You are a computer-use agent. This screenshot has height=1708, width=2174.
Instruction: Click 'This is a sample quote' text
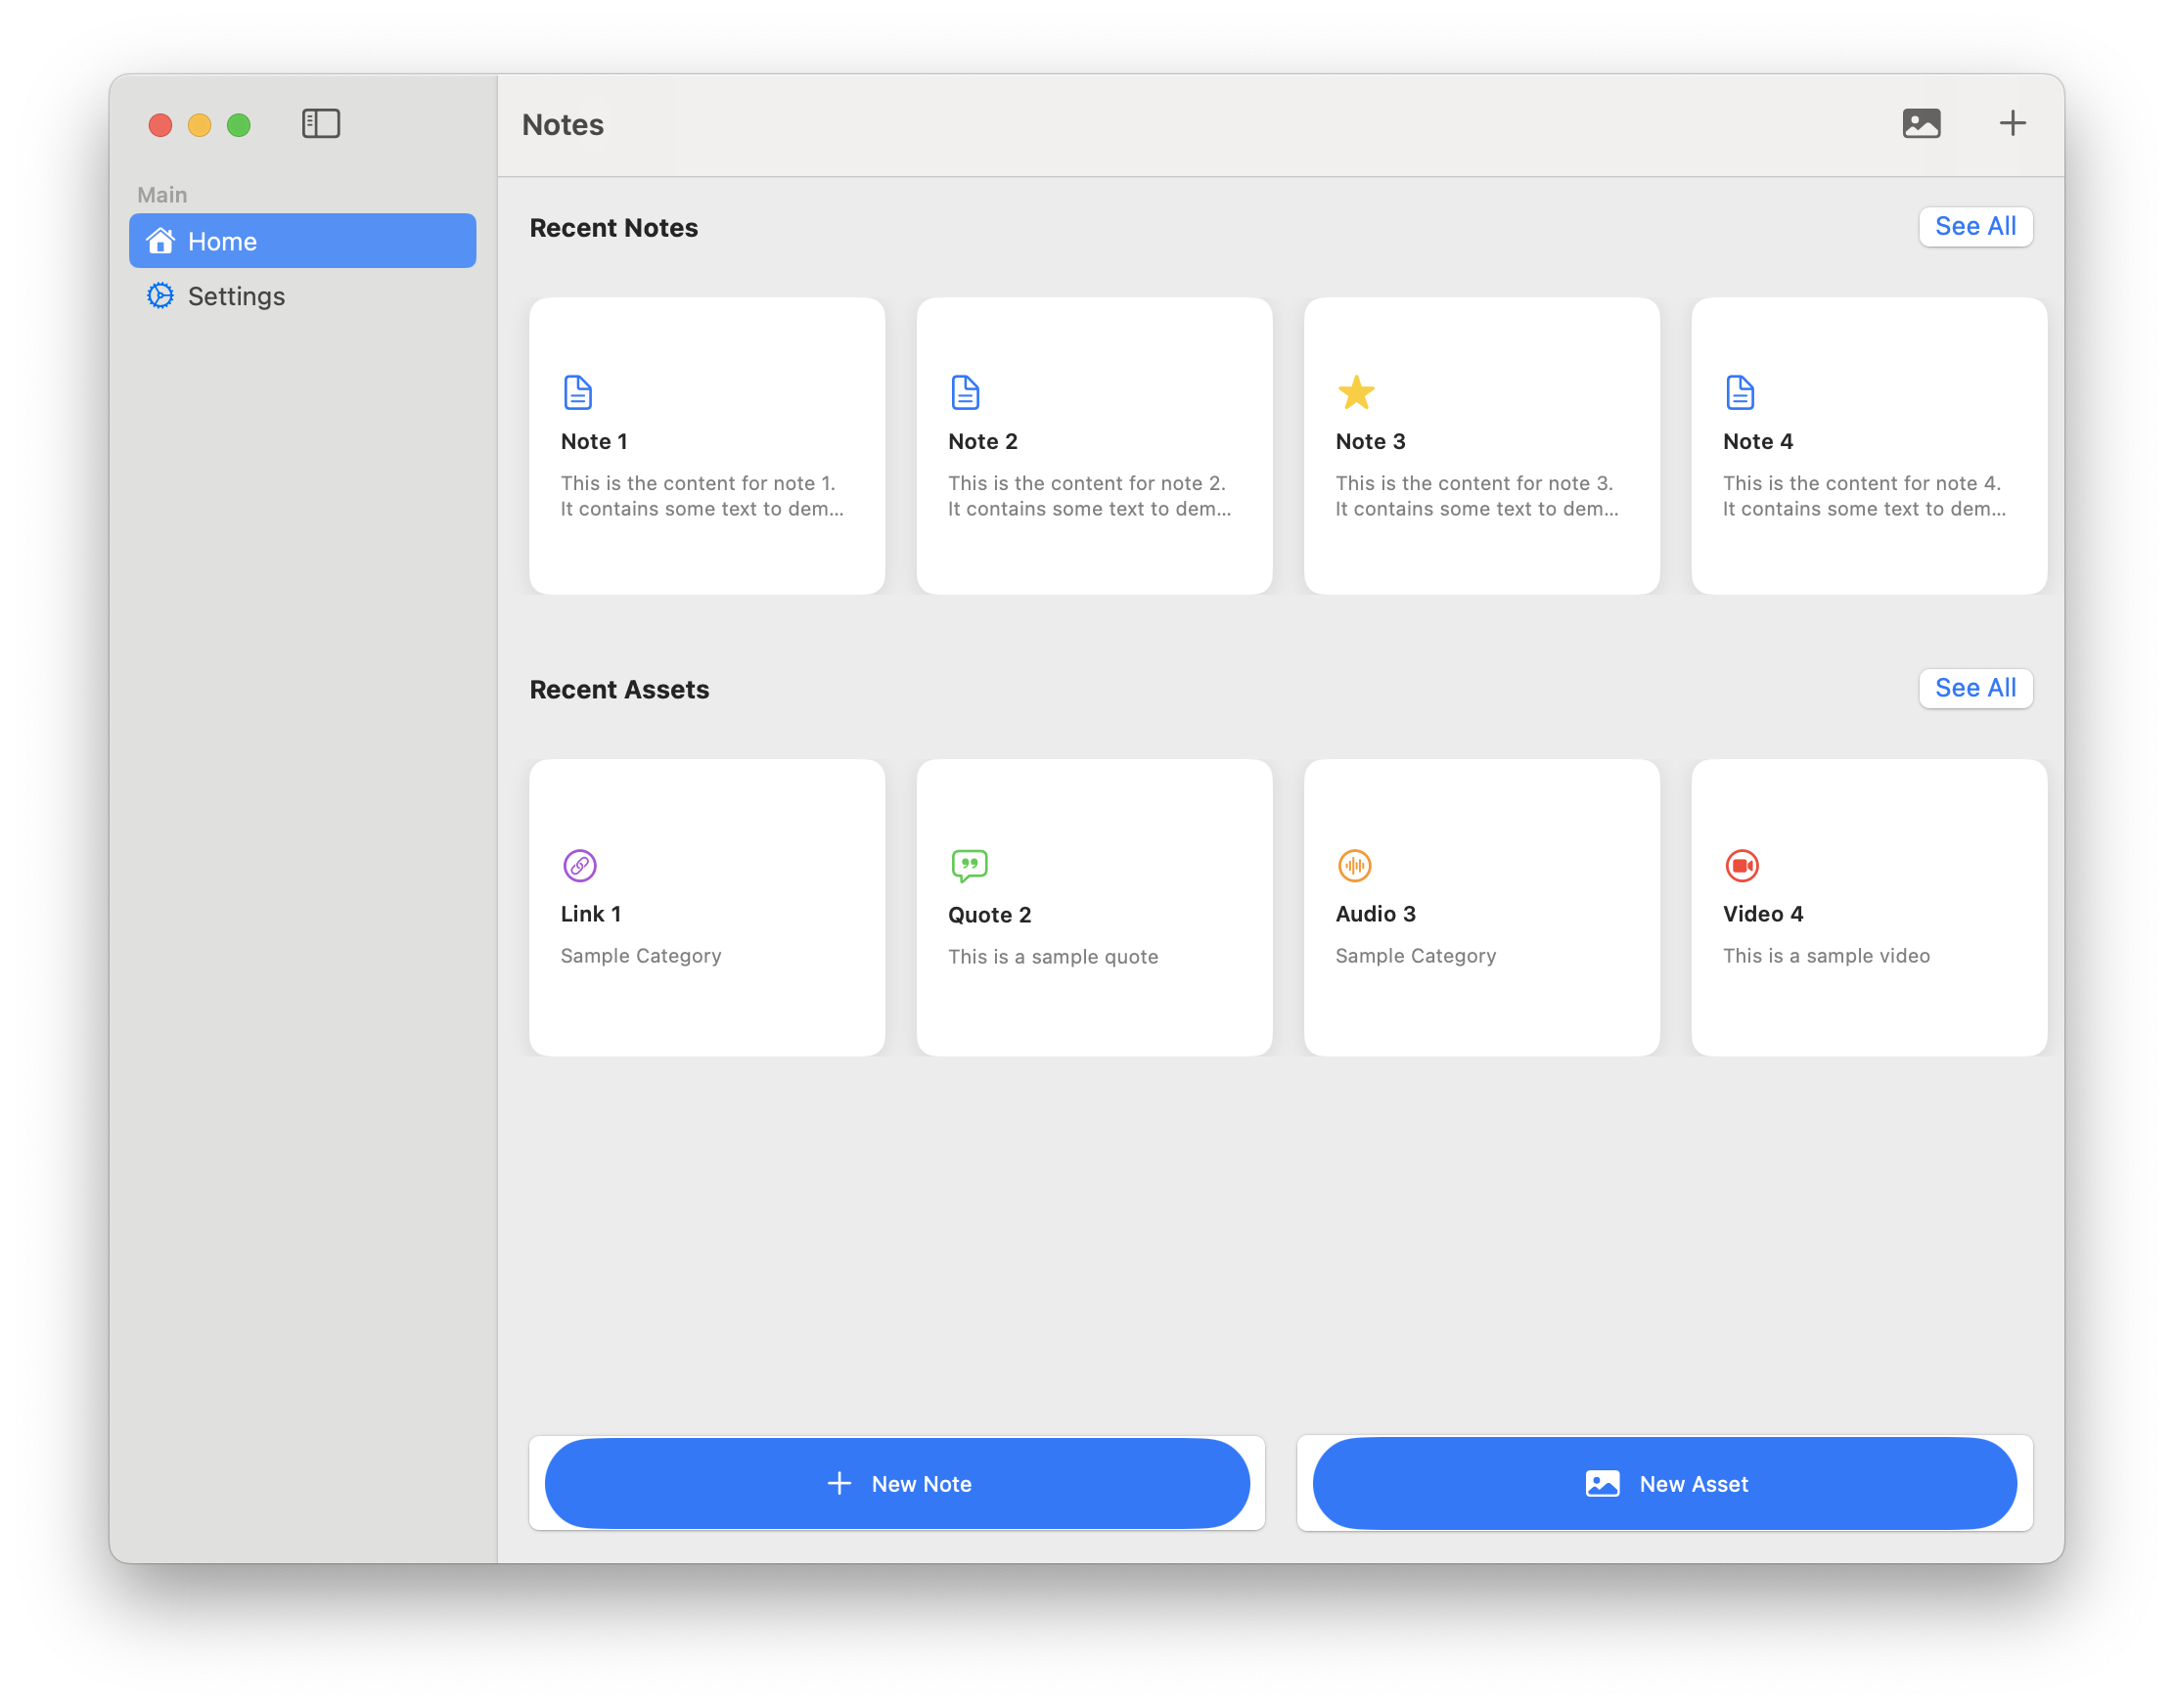pos(1053,957)
